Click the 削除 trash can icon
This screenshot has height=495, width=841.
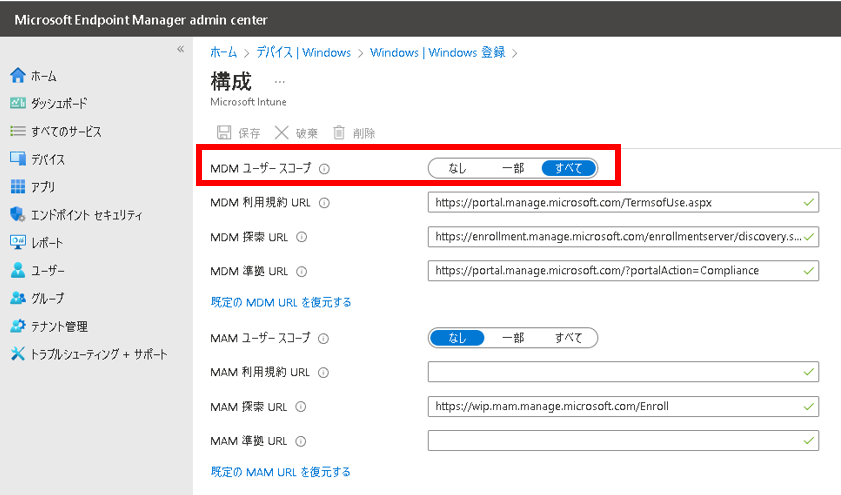pyautogui.click(x=339, y=132)
